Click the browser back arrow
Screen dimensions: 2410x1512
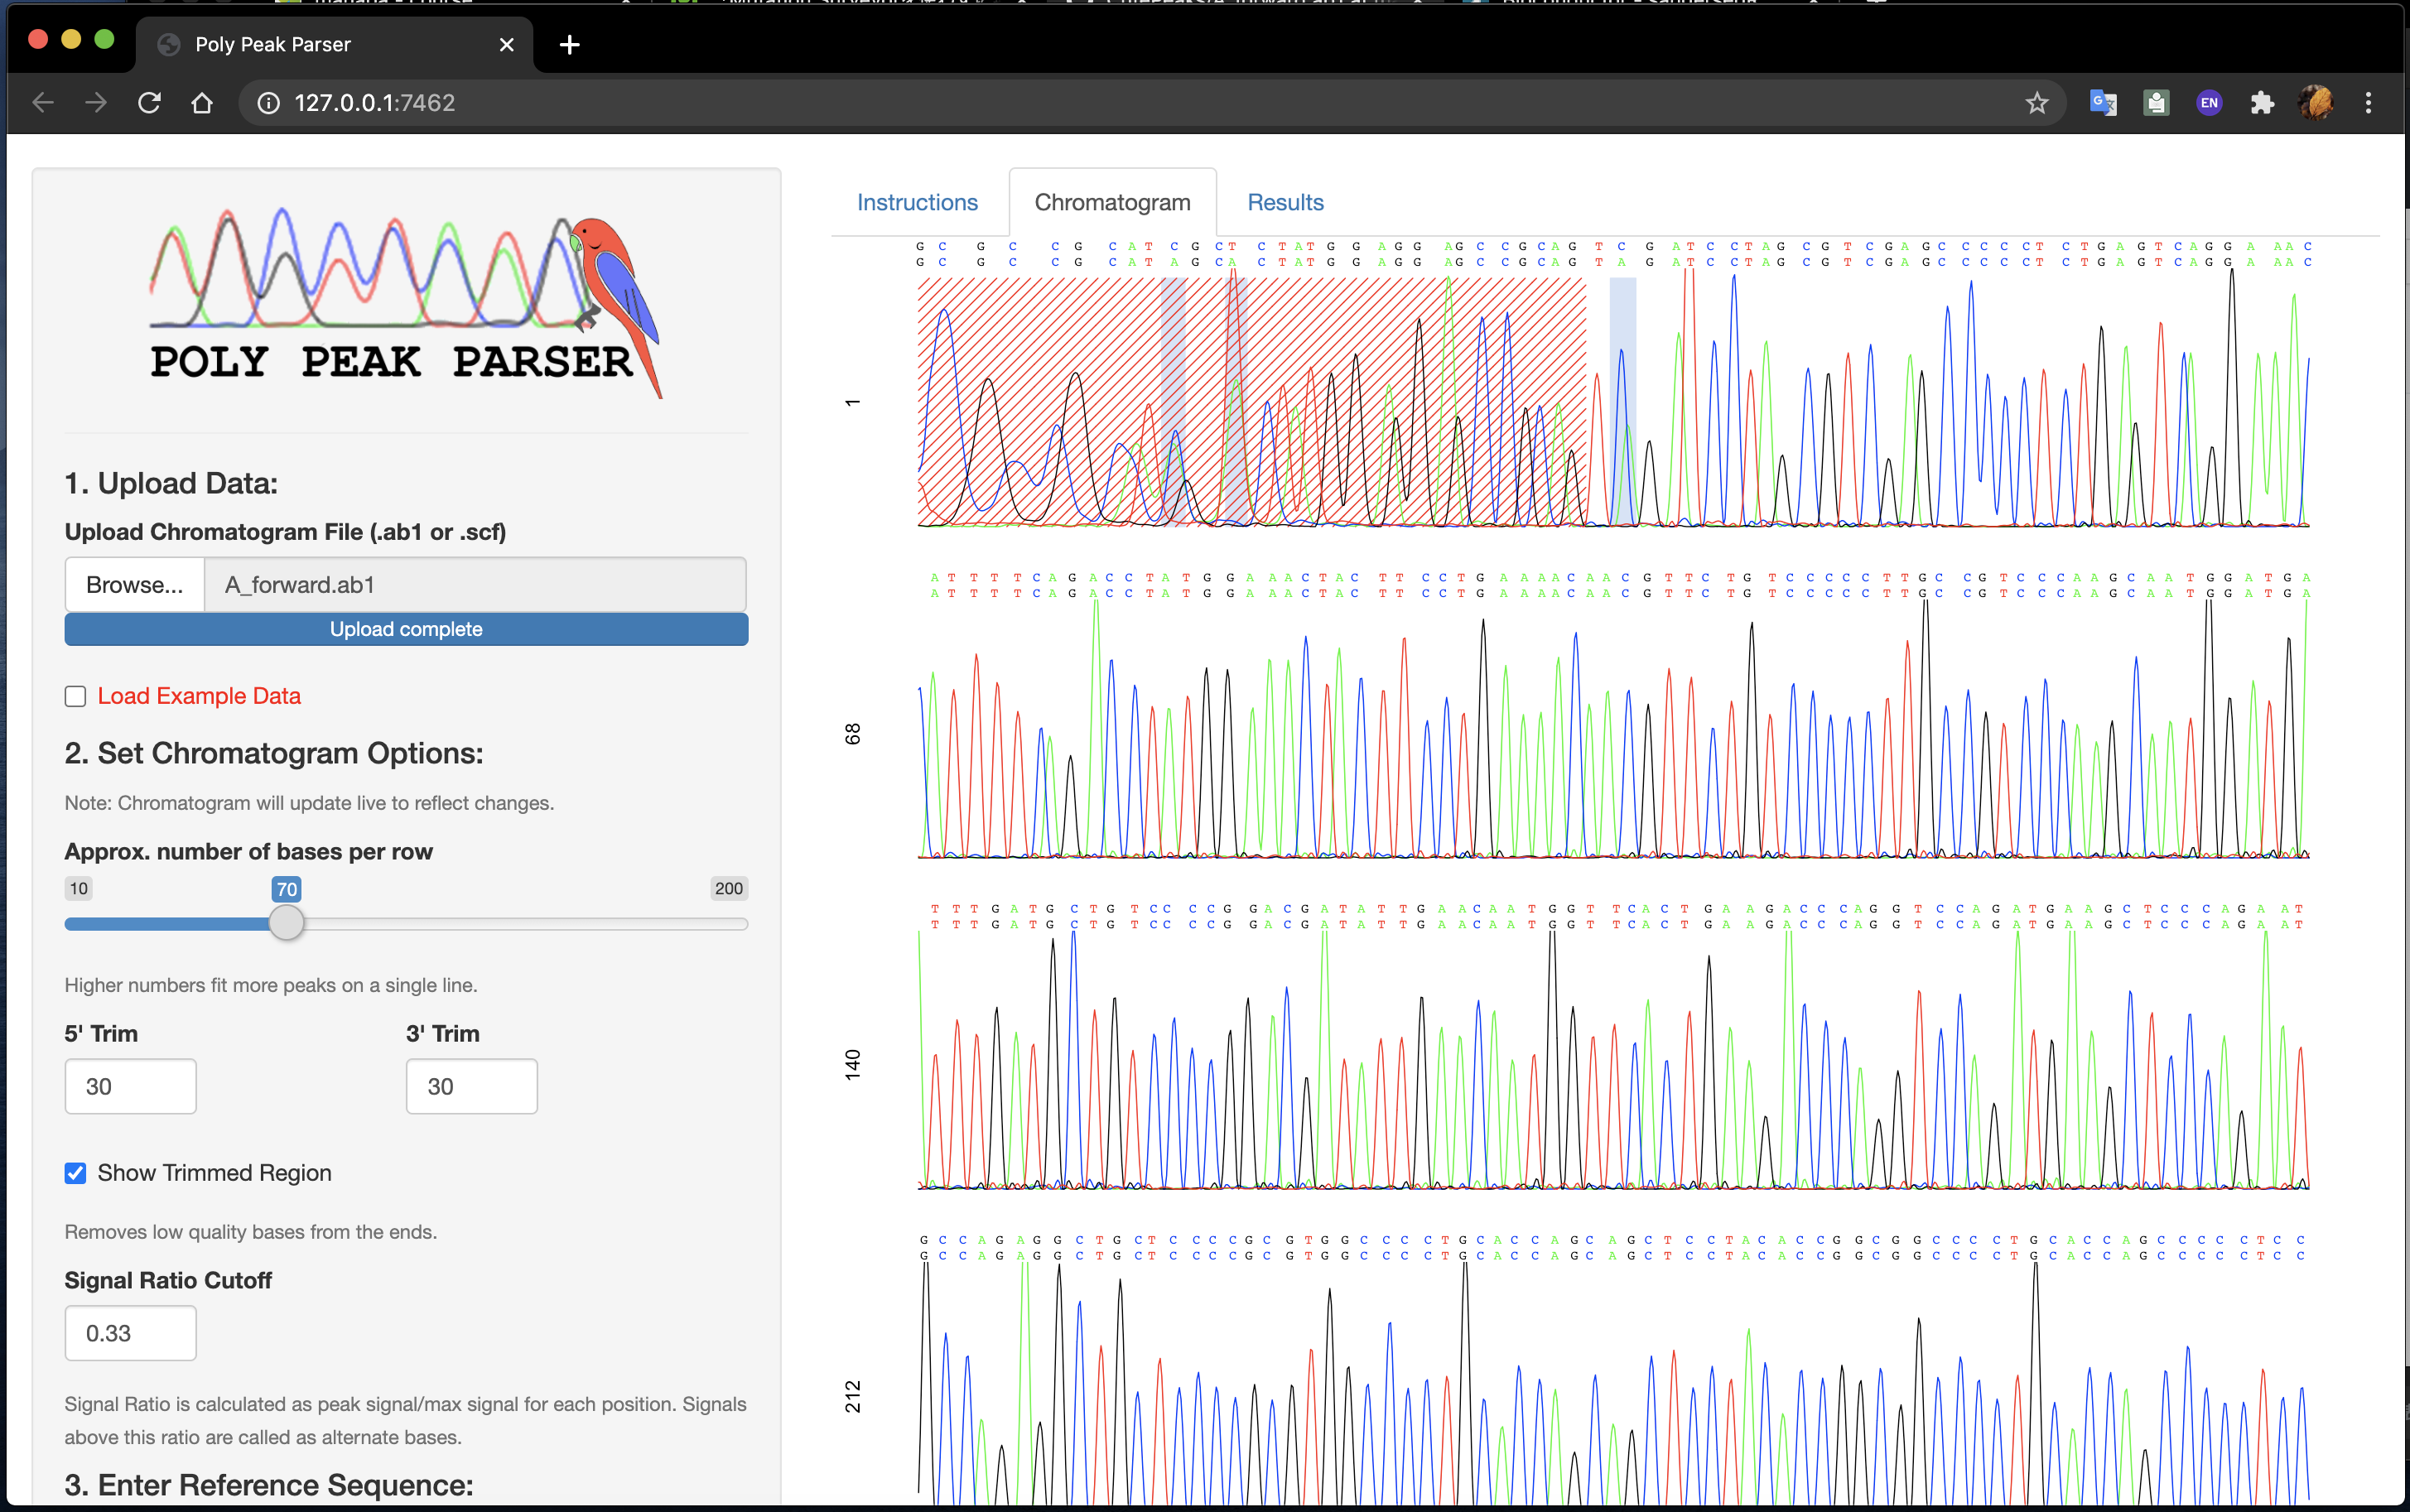pyautogui.click(x=43, y=102)
